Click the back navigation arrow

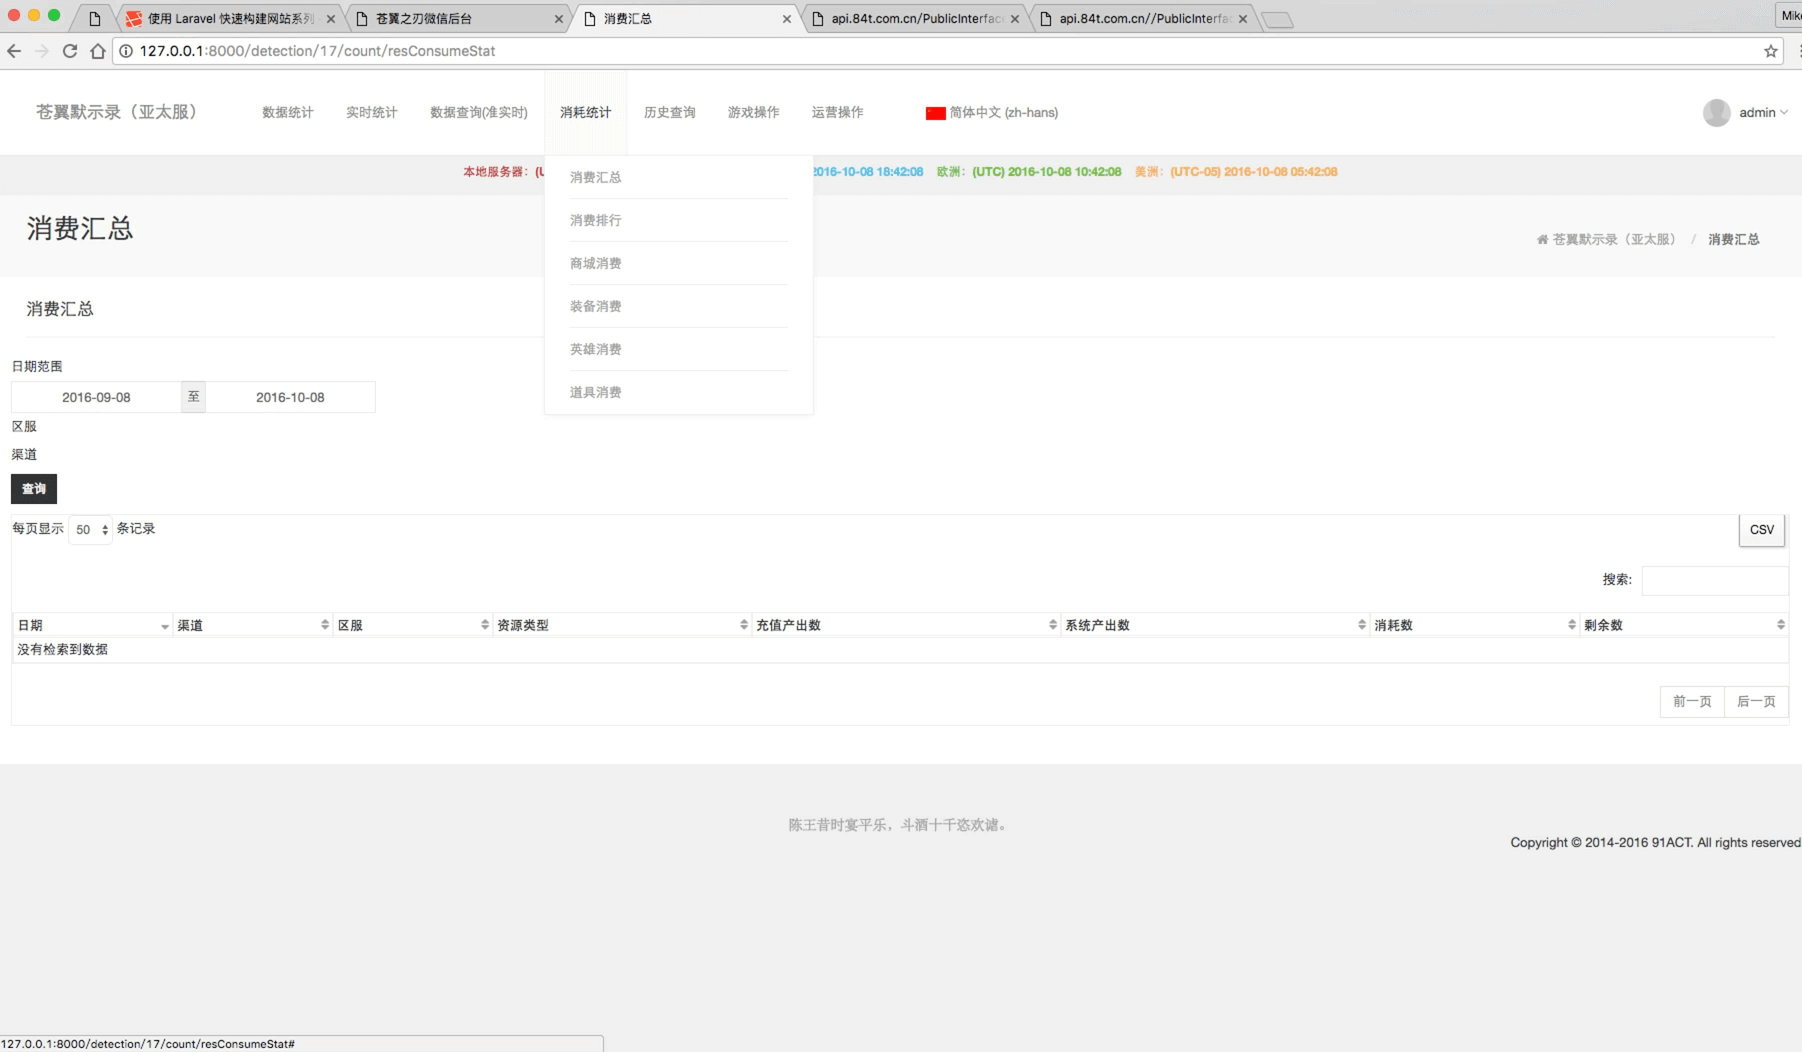click(14, 51)
